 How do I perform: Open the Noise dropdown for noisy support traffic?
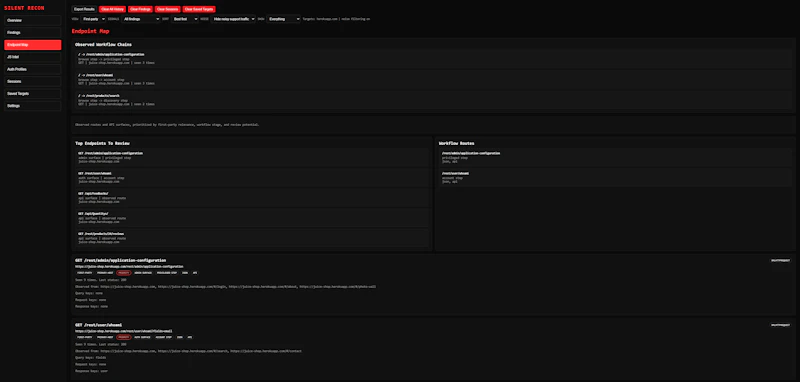point(233,19)
